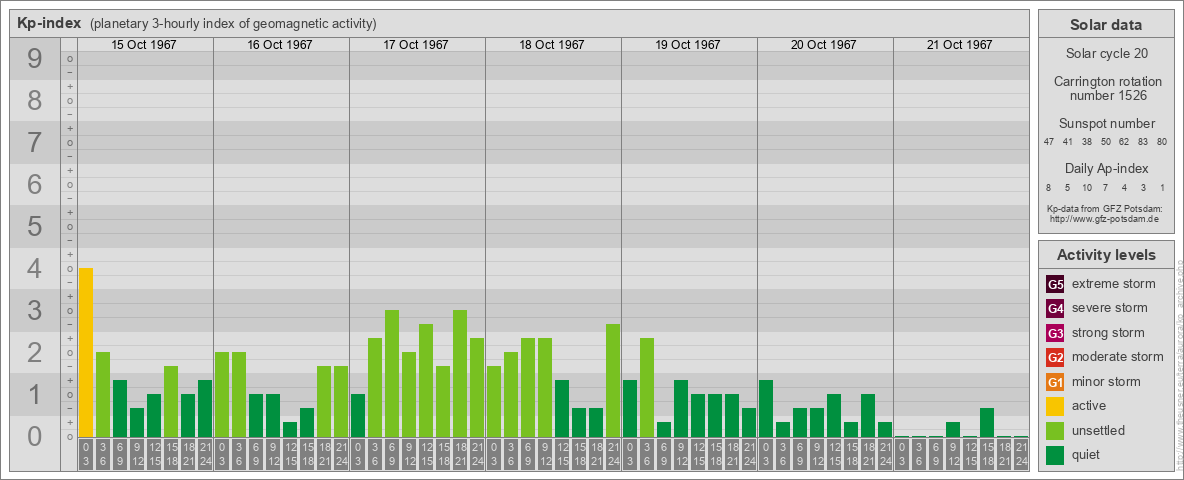Click the 18 Oct 21-24 hour bar

[x=612, y=380]
